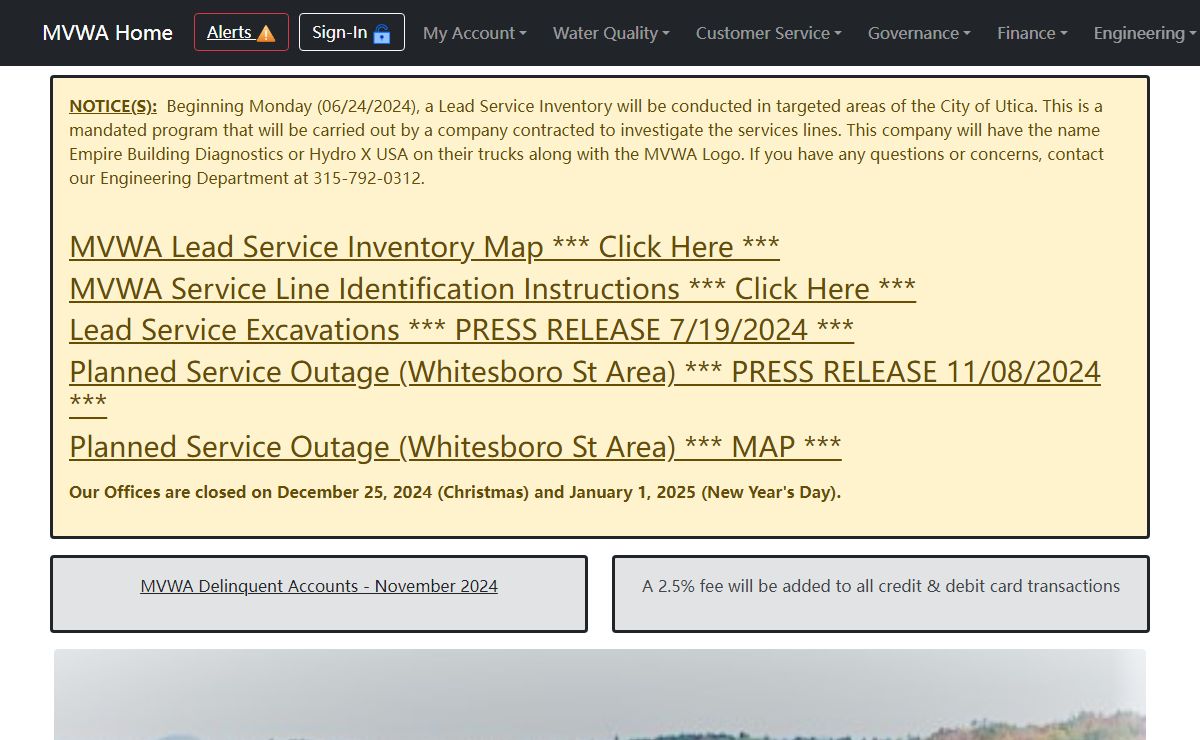
Task: Click the offices closed holiday notice text
Action: tap(455, 492)
